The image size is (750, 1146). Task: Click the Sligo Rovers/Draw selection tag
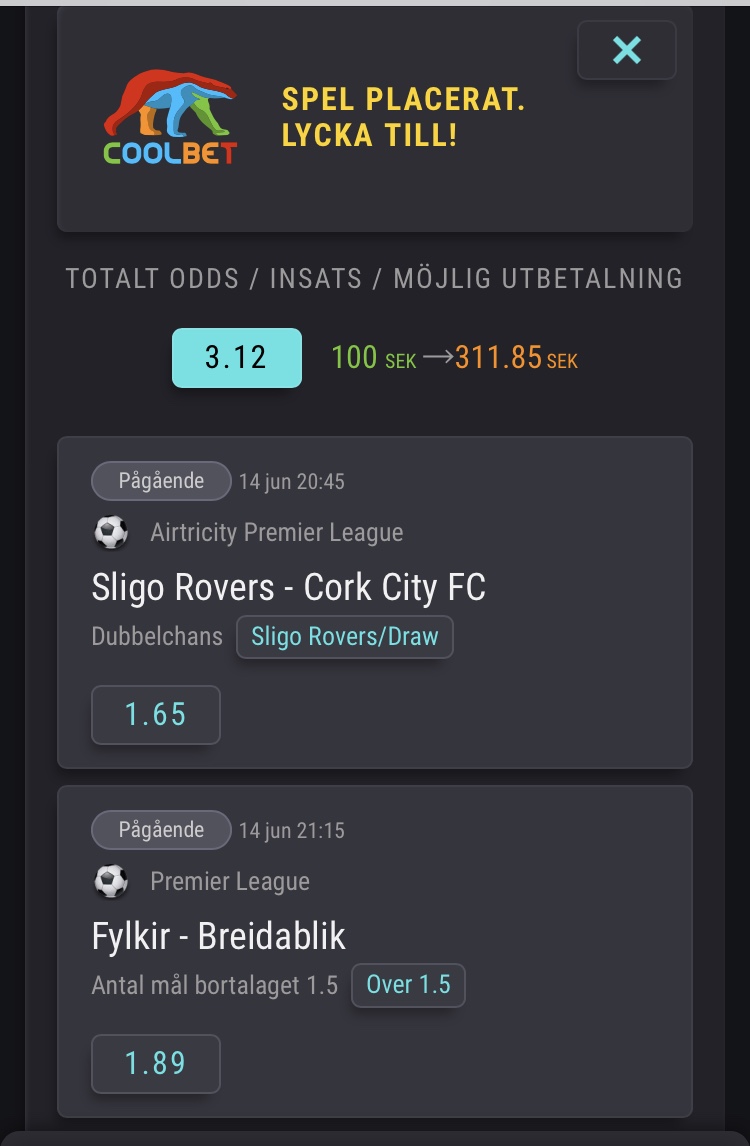pyautogui.click(x=345, y=637)
